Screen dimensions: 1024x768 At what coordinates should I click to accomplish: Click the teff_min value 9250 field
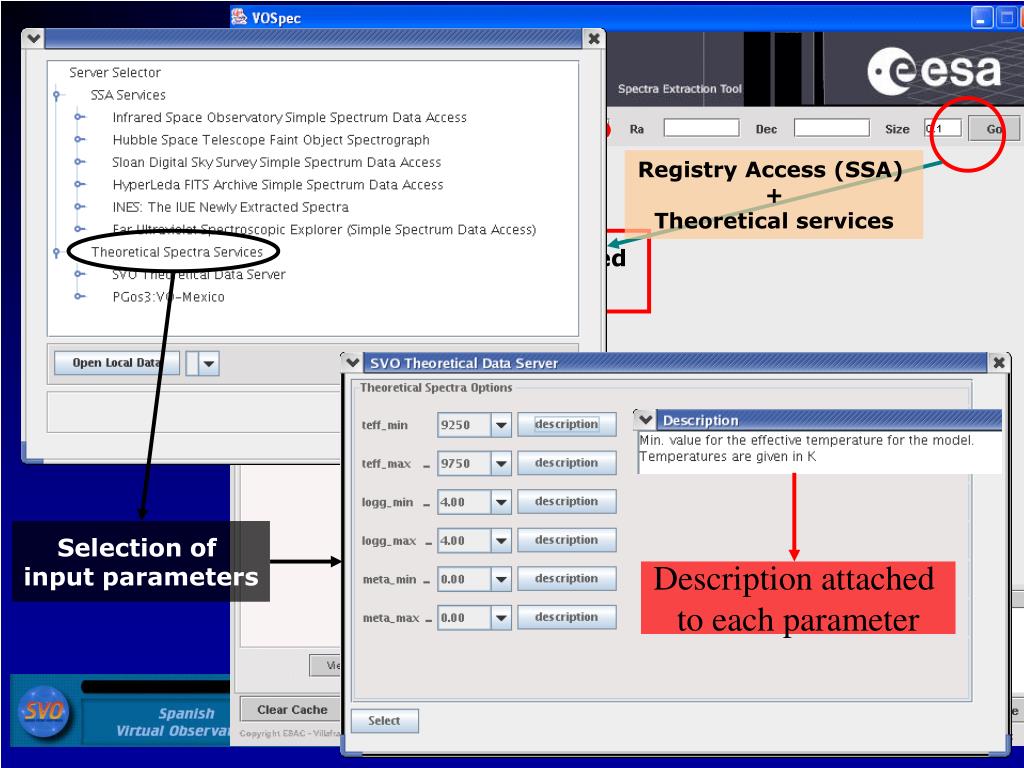[x=464, y=425]
